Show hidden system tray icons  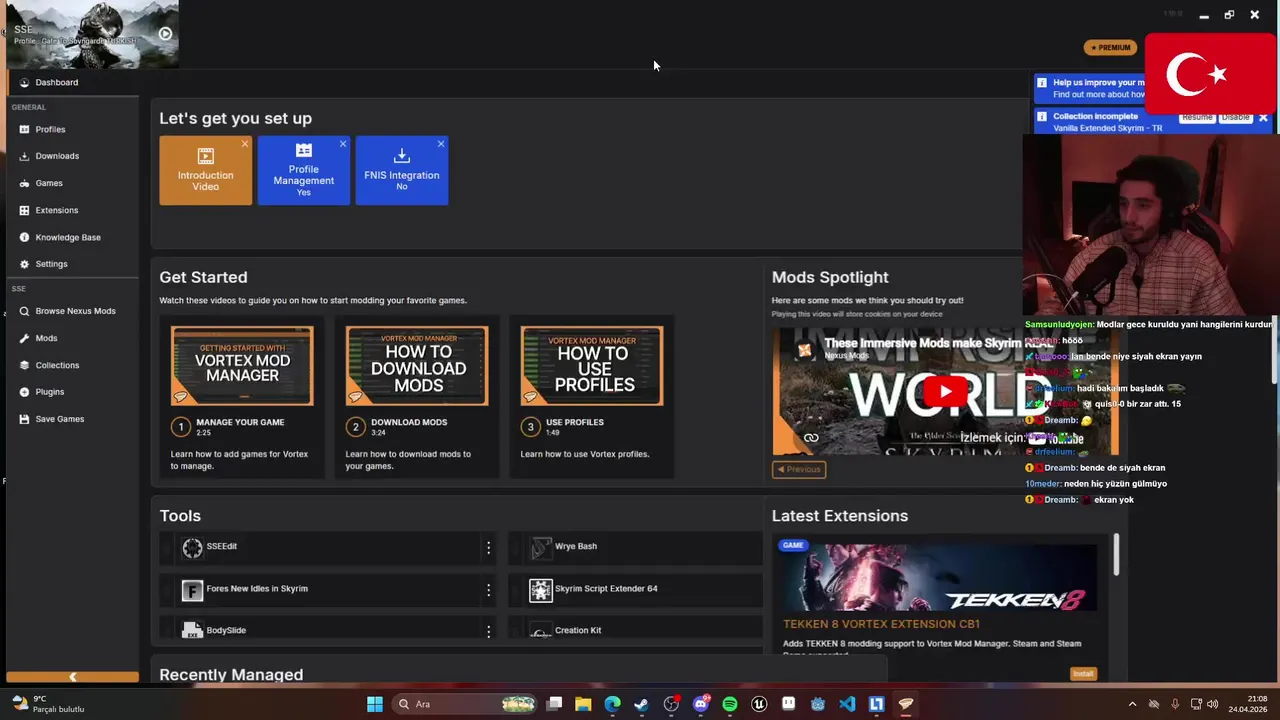(x=1132, y=704)
